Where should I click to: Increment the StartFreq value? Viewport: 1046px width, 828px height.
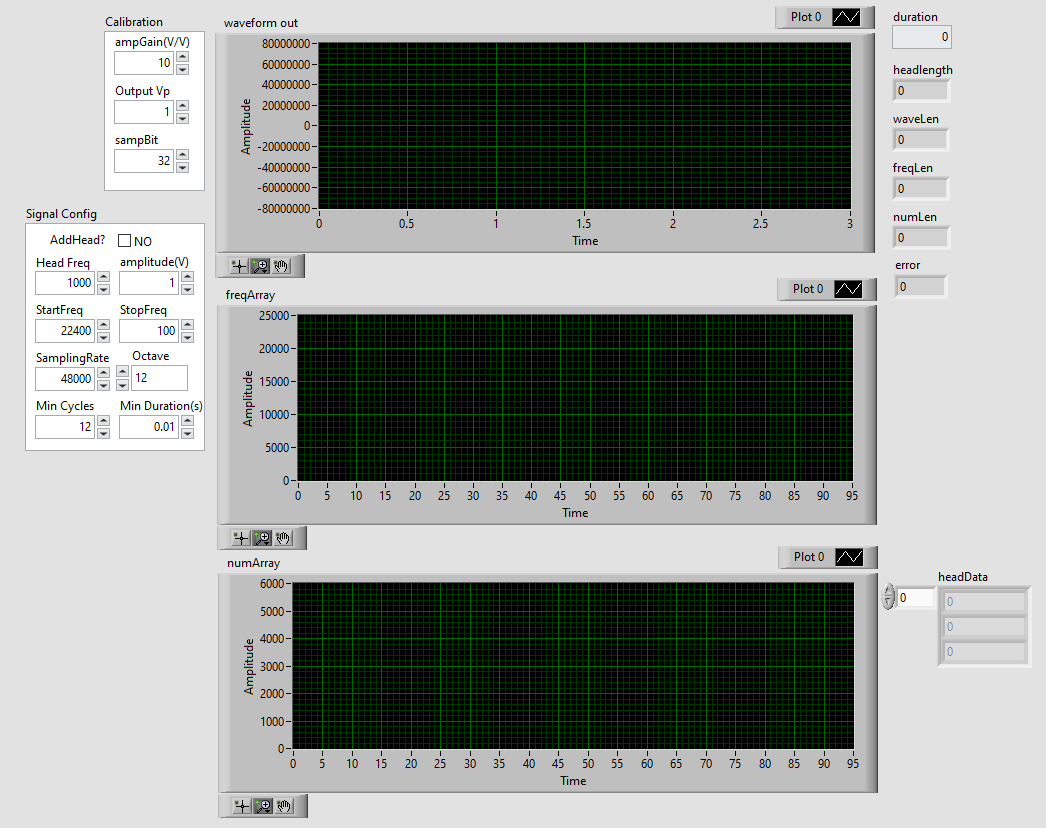coord(103,325)
